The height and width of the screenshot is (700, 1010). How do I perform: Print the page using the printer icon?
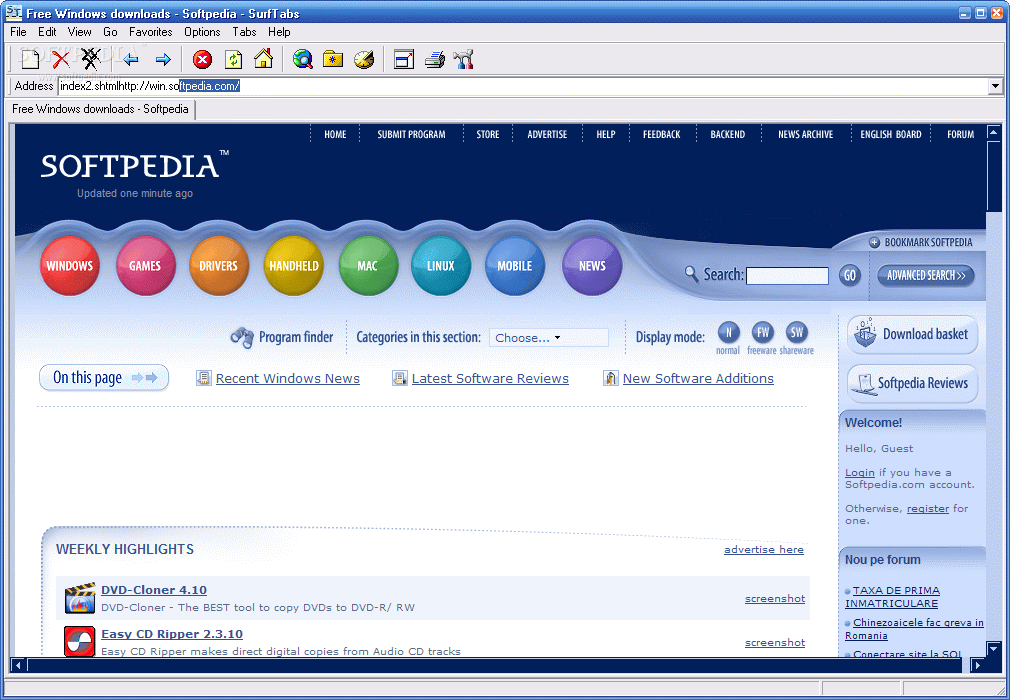(435, 60)
